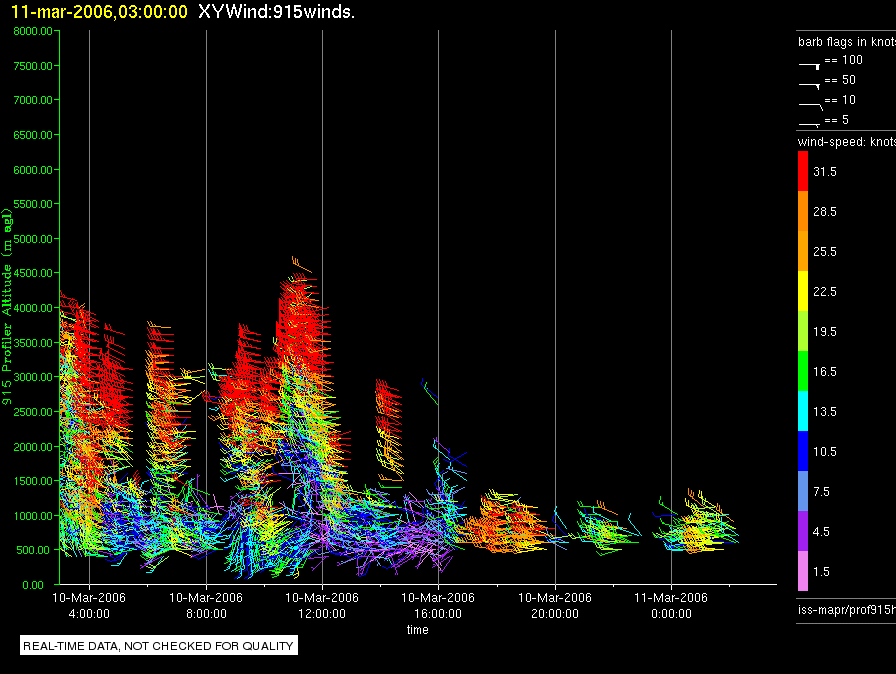This screenshot has width=896, height=674.
Task: Click the 10-Mar-2006 16:00:00 time label
Action: pyautogui.click(x=438, y=605)
